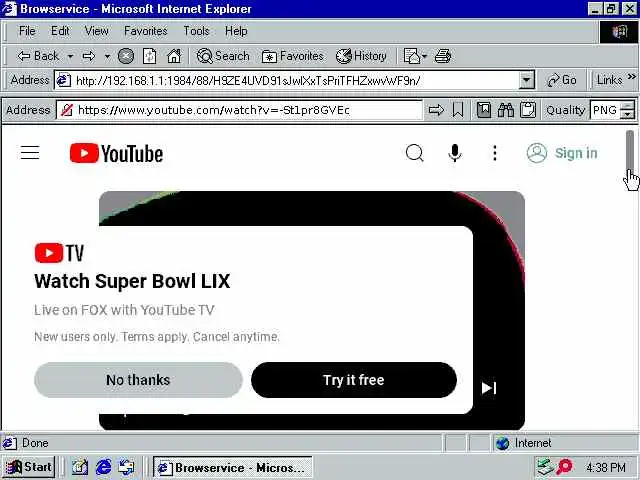The image size is (640, 480).
Task: Dismiss promo with No thanks
Action: [138, 380]
